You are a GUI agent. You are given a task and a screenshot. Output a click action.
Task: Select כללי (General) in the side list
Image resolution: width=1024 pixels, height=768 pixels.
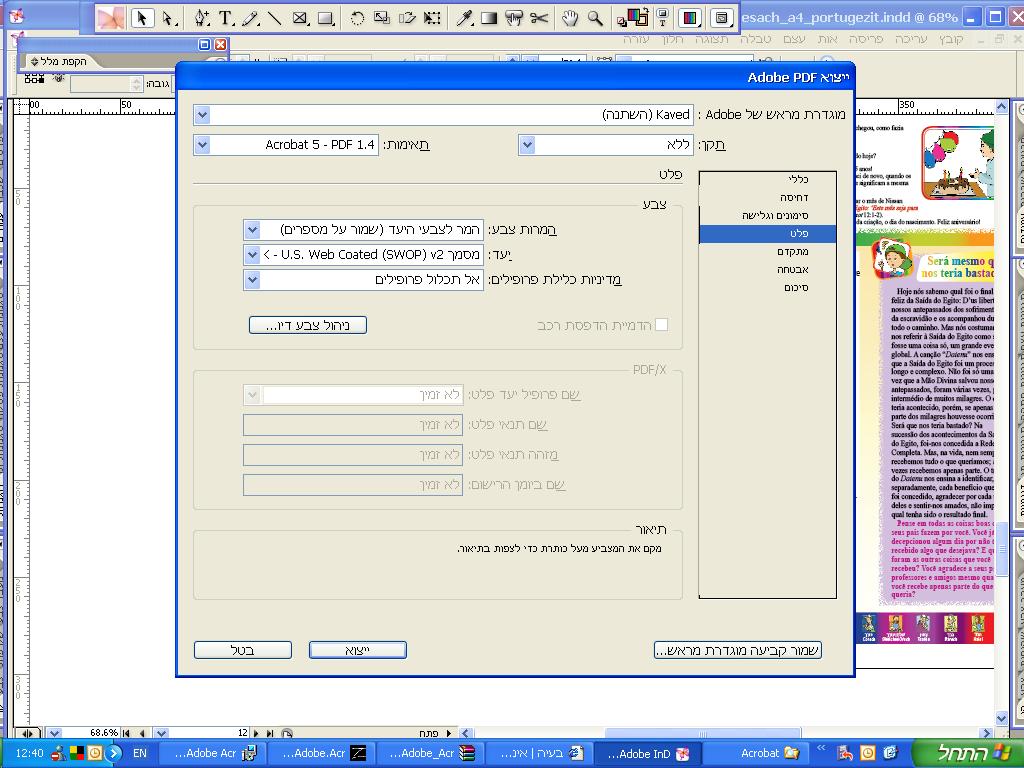768,180
